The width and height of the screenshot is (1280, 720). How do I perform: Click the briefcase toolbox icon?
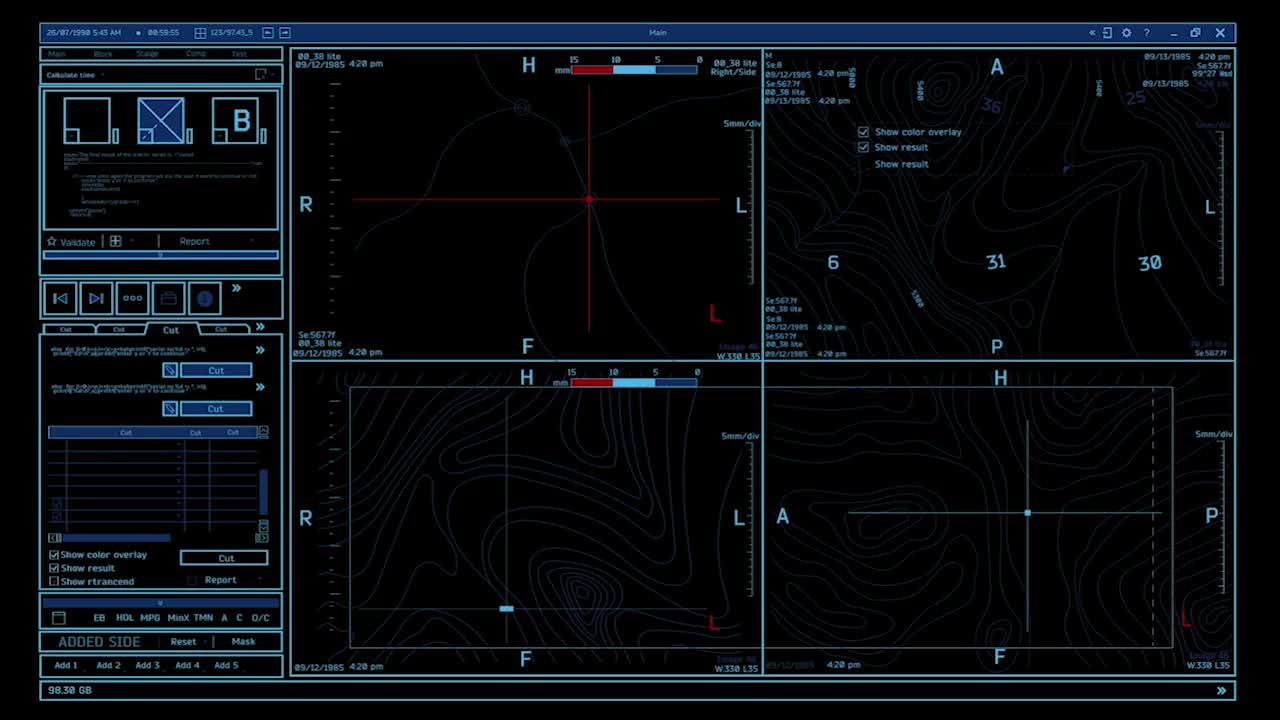click(x=168, y=298)
